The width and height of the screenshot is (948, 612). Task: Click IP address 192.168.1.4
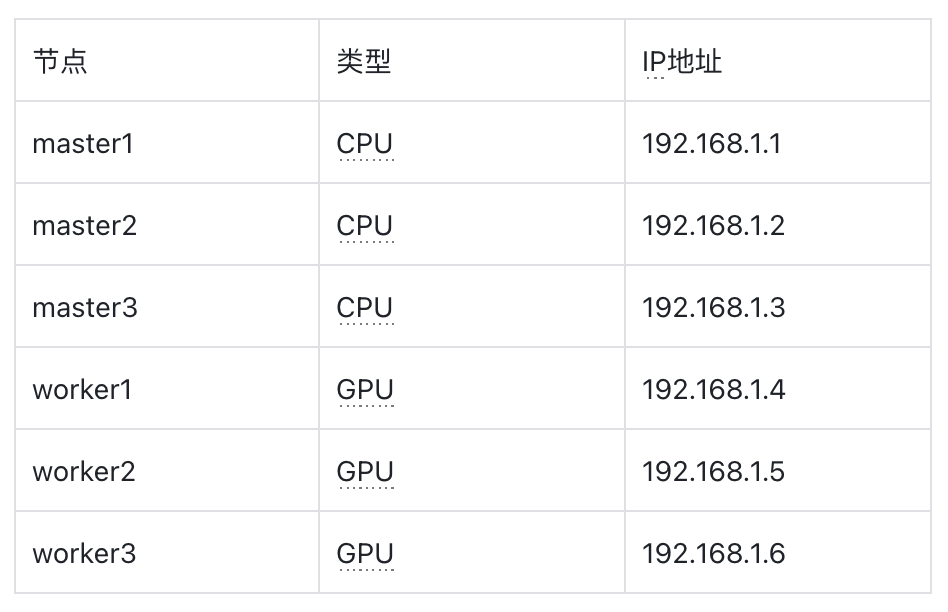pyautogui.click(x=713, y=390)
